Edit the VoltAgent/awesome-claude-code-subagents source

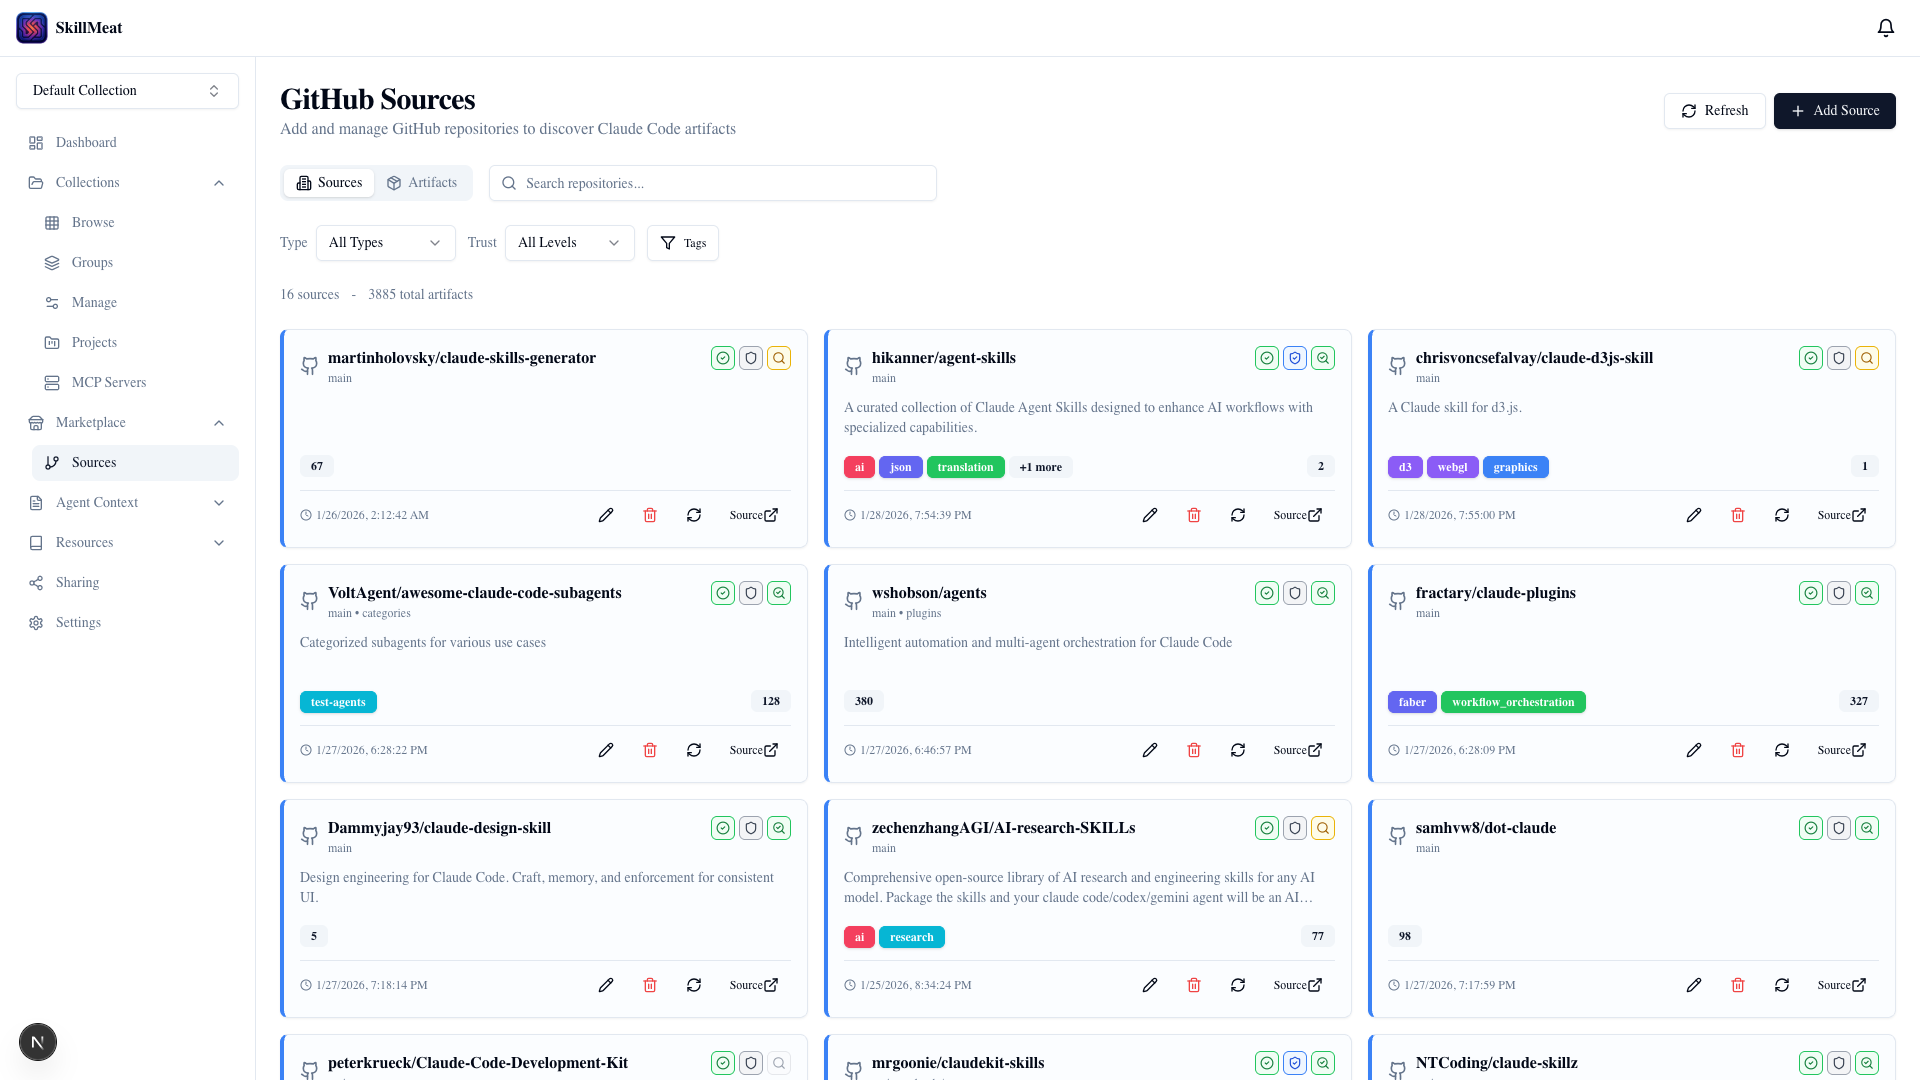click(x=606, y=750)
